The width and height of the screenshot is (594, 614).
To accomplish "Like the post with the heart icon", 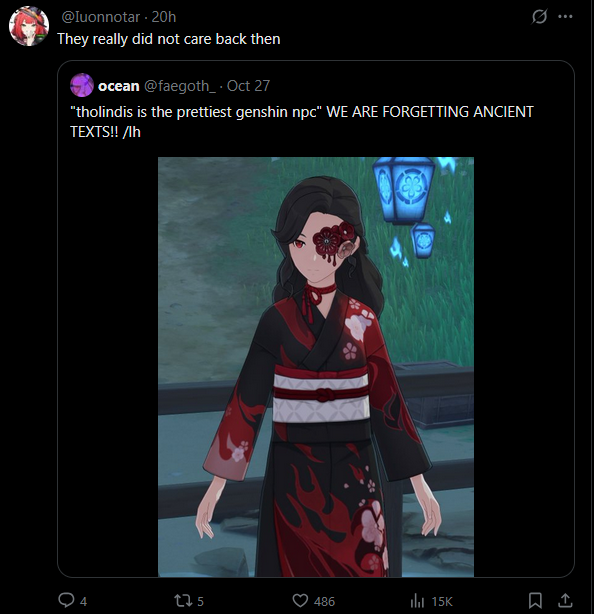I will click(x=300, y=600).
